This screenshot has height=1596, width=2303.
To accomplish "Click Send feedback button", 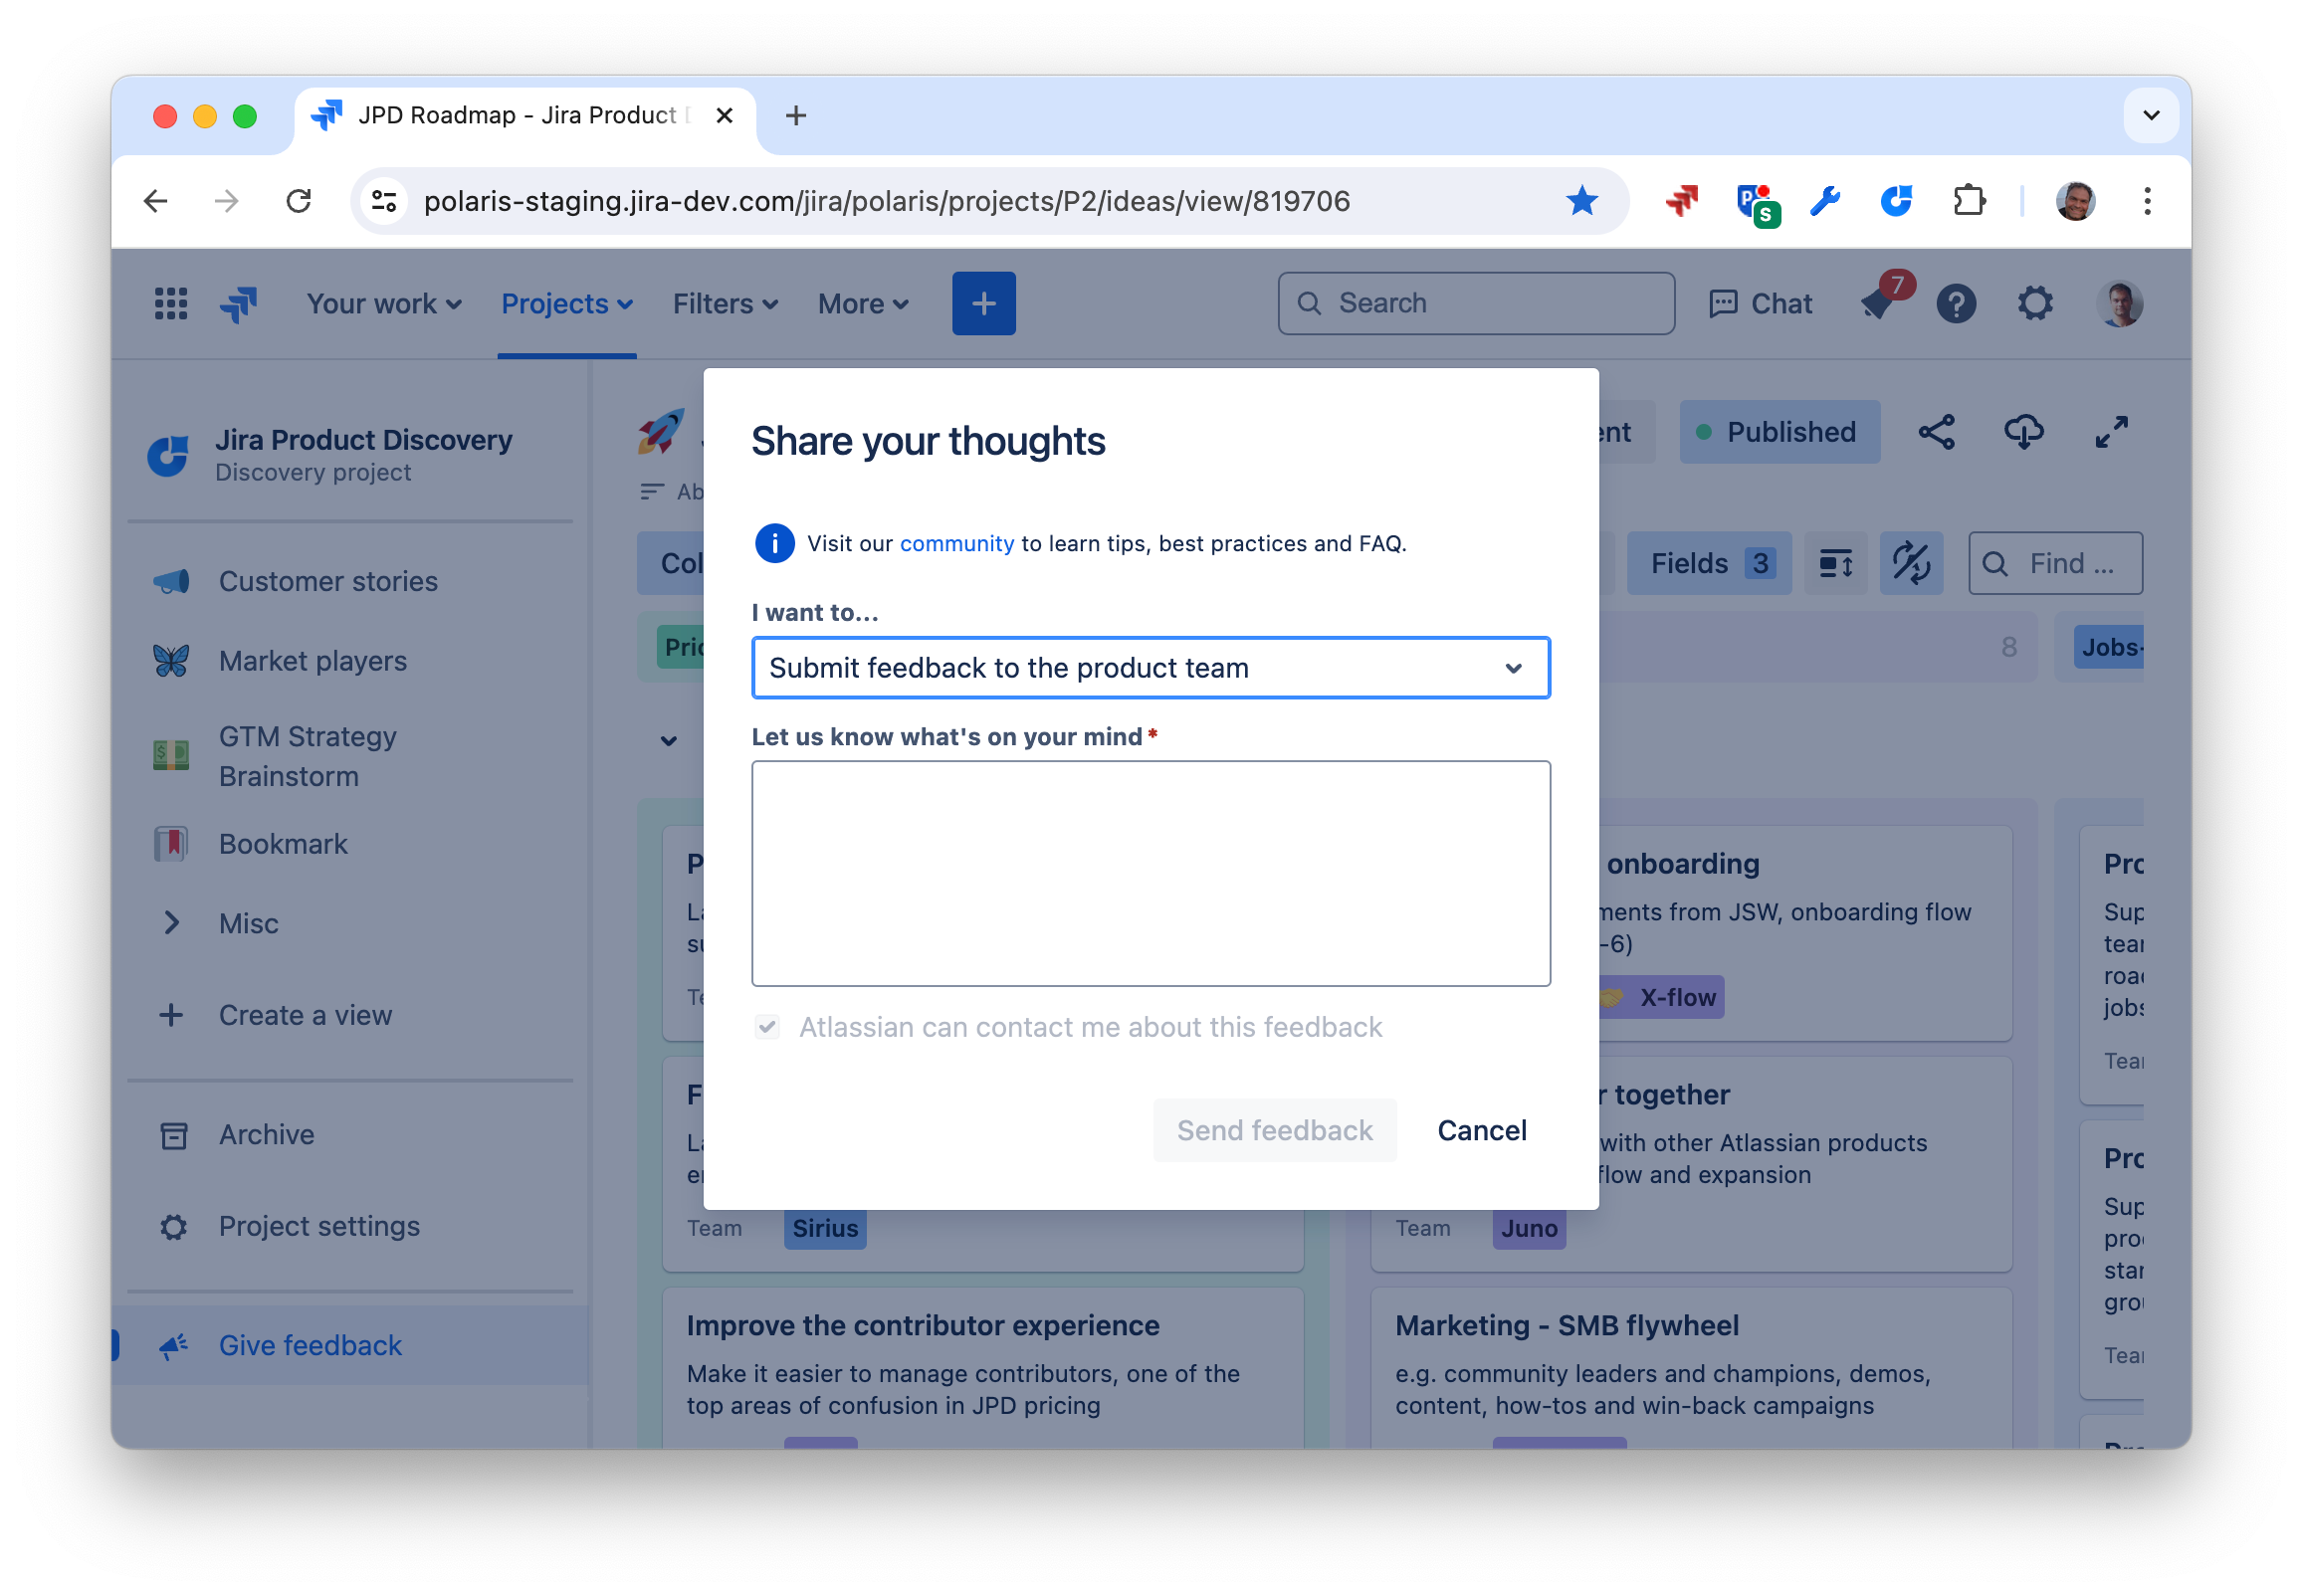I will click(1274, 1130).
